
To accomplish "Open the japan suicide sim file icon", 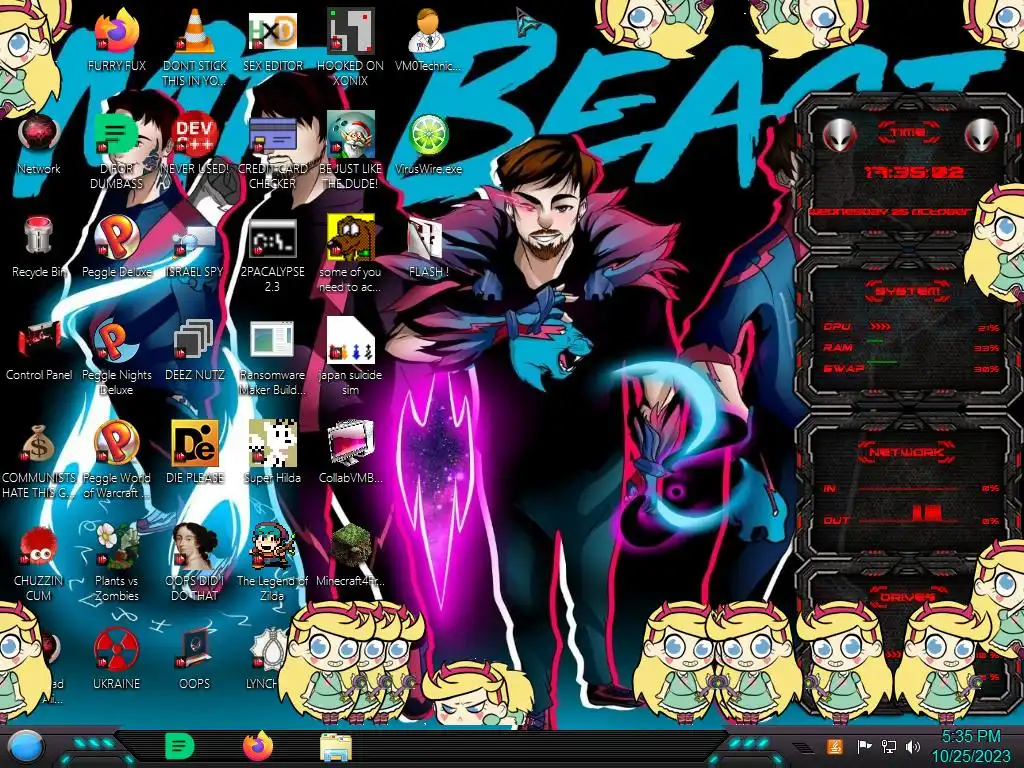I will [x=350, y=340].
